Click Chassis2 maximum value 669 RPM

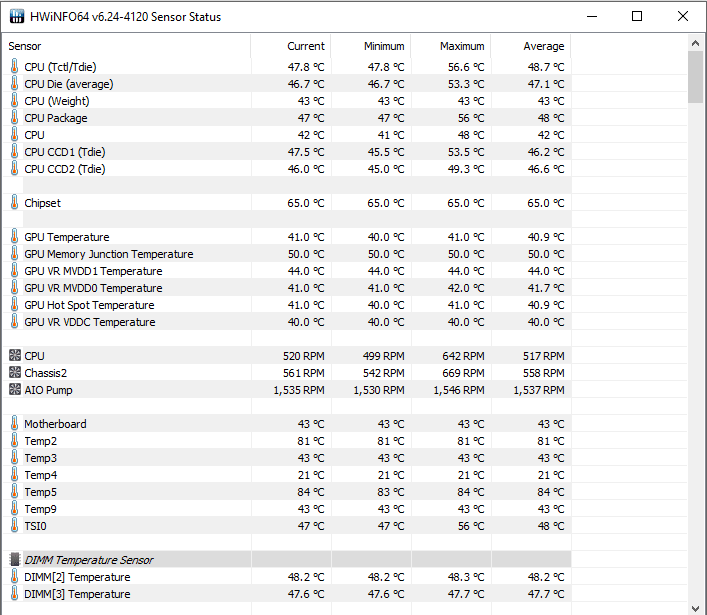point(463,373)
